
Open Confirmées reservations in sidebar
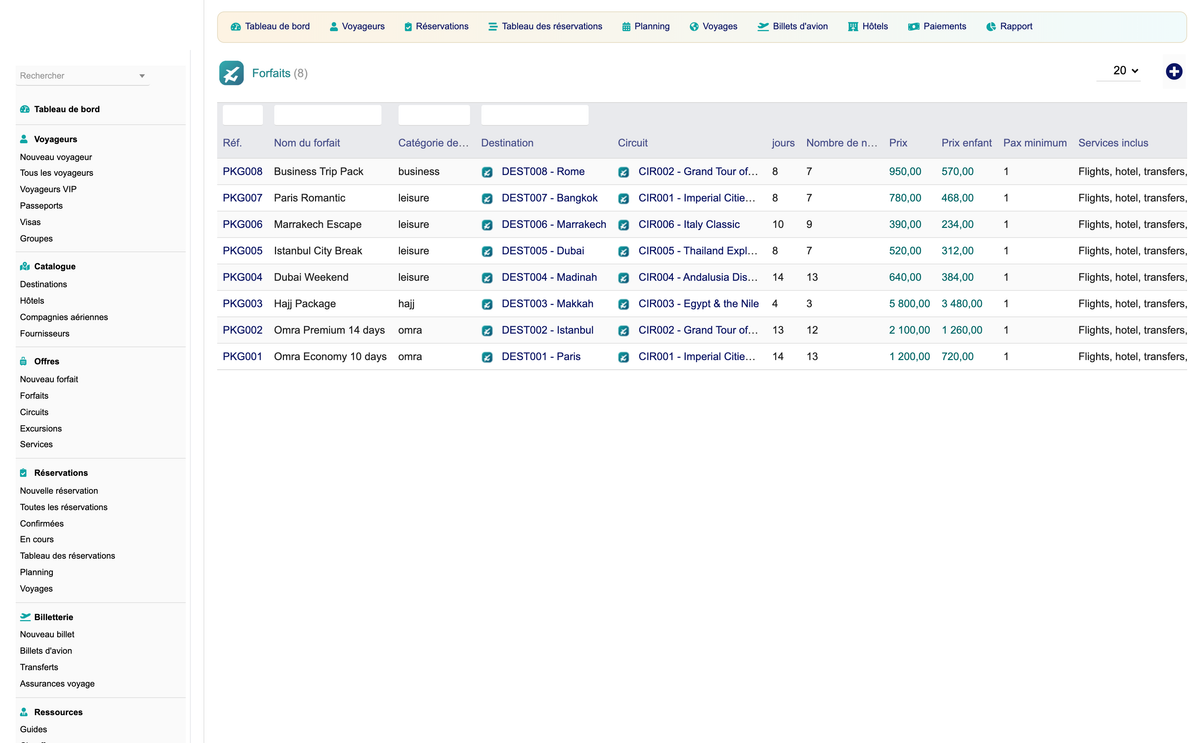[42, 523]
